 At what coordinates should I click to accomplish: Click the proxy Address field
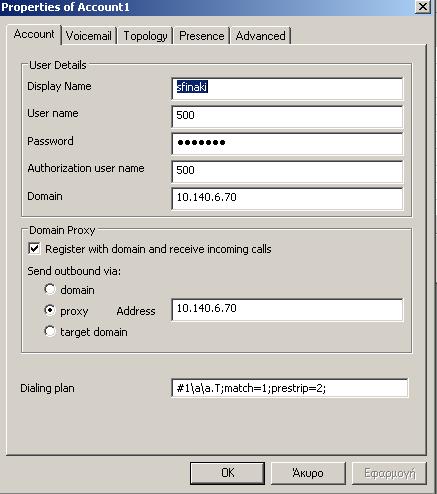(x=287, y=310)
